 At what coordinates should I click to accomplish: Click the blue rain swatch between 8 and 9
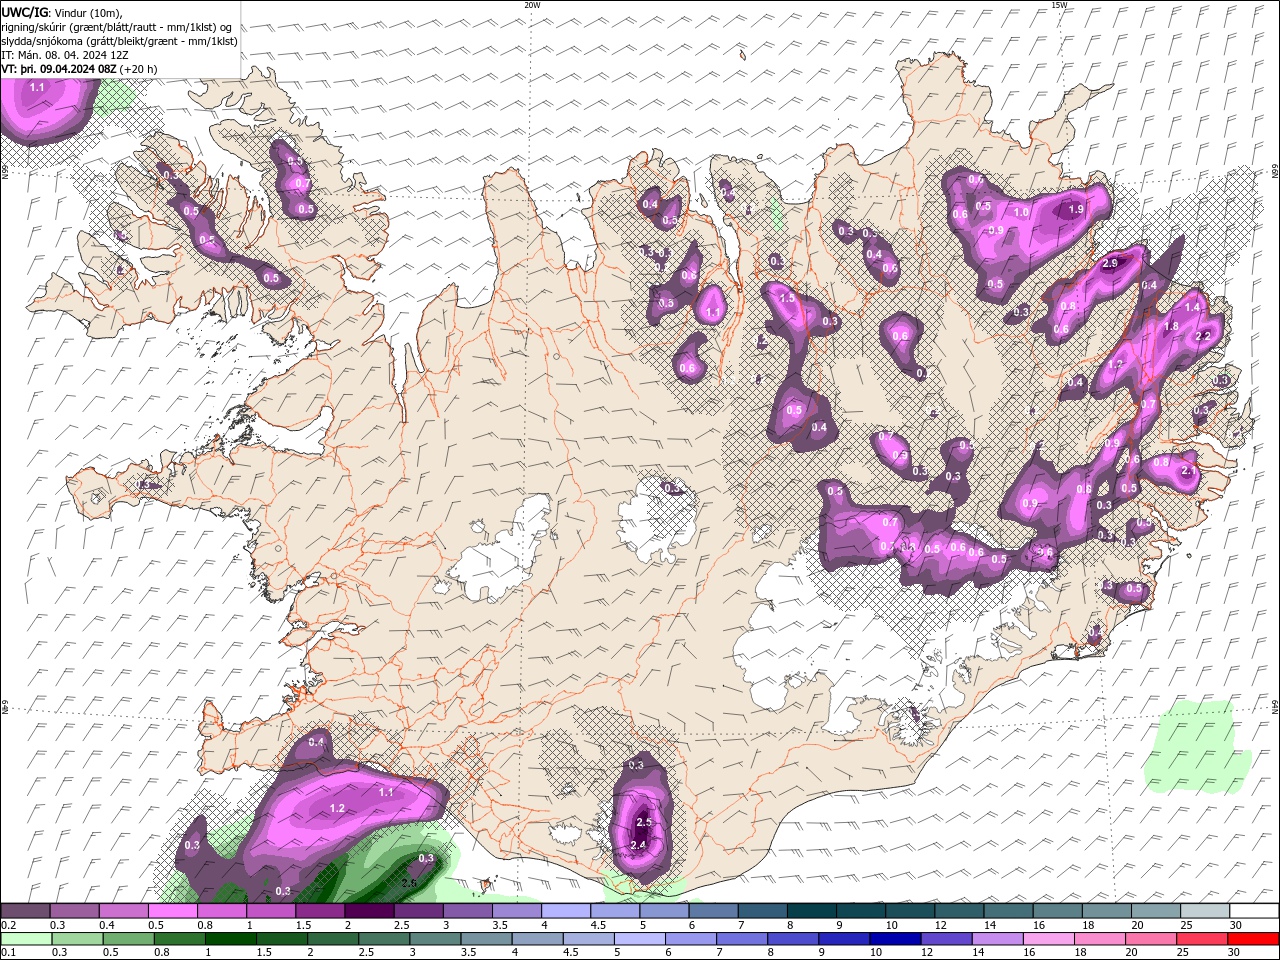click(x=793, y=939)
